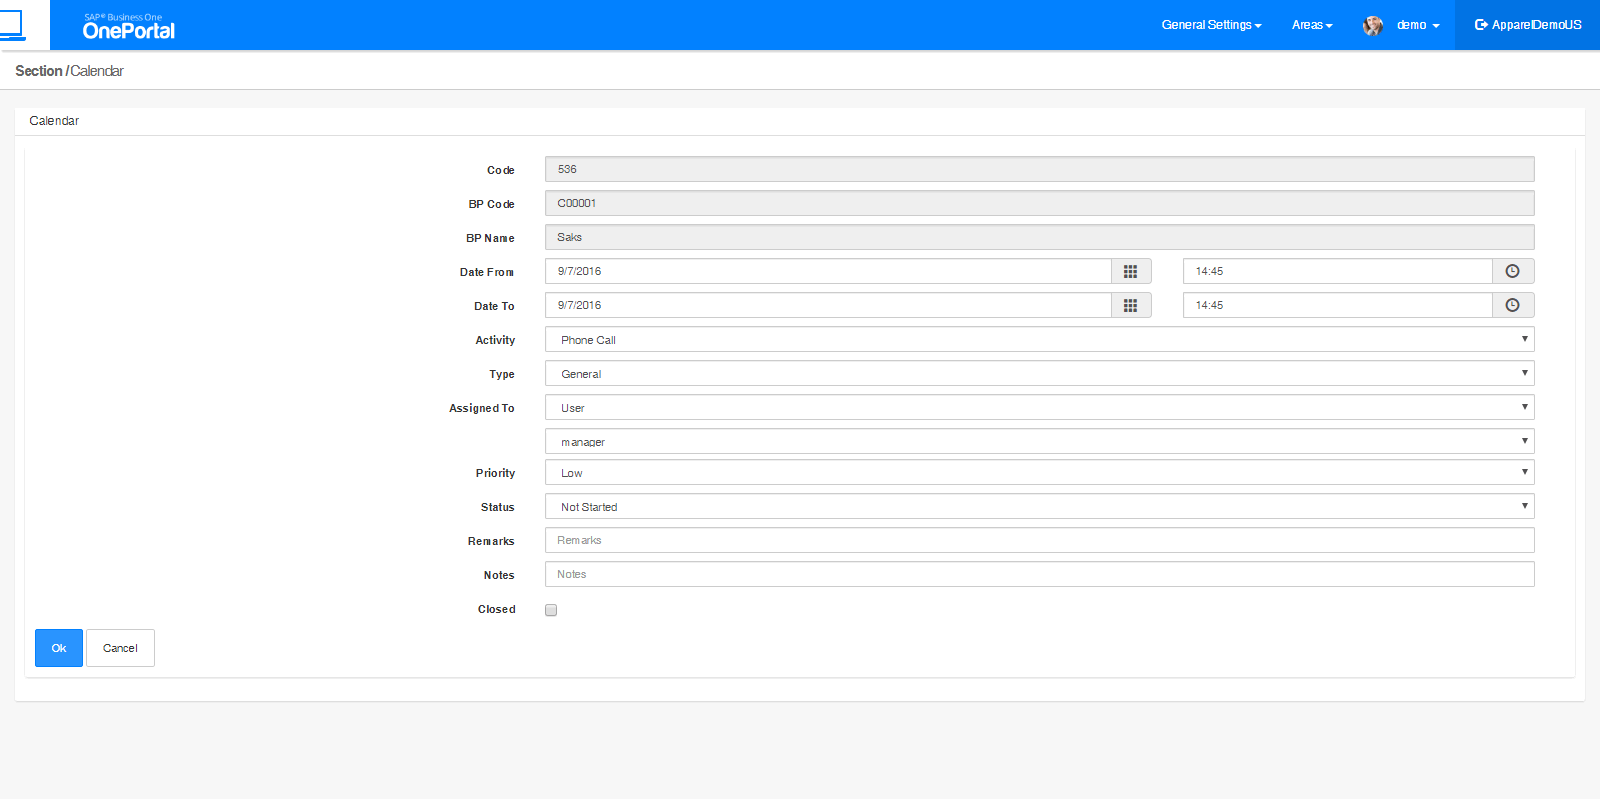
Task: Expand the Priority dropdown showing Low
Action: (1039, 473)
